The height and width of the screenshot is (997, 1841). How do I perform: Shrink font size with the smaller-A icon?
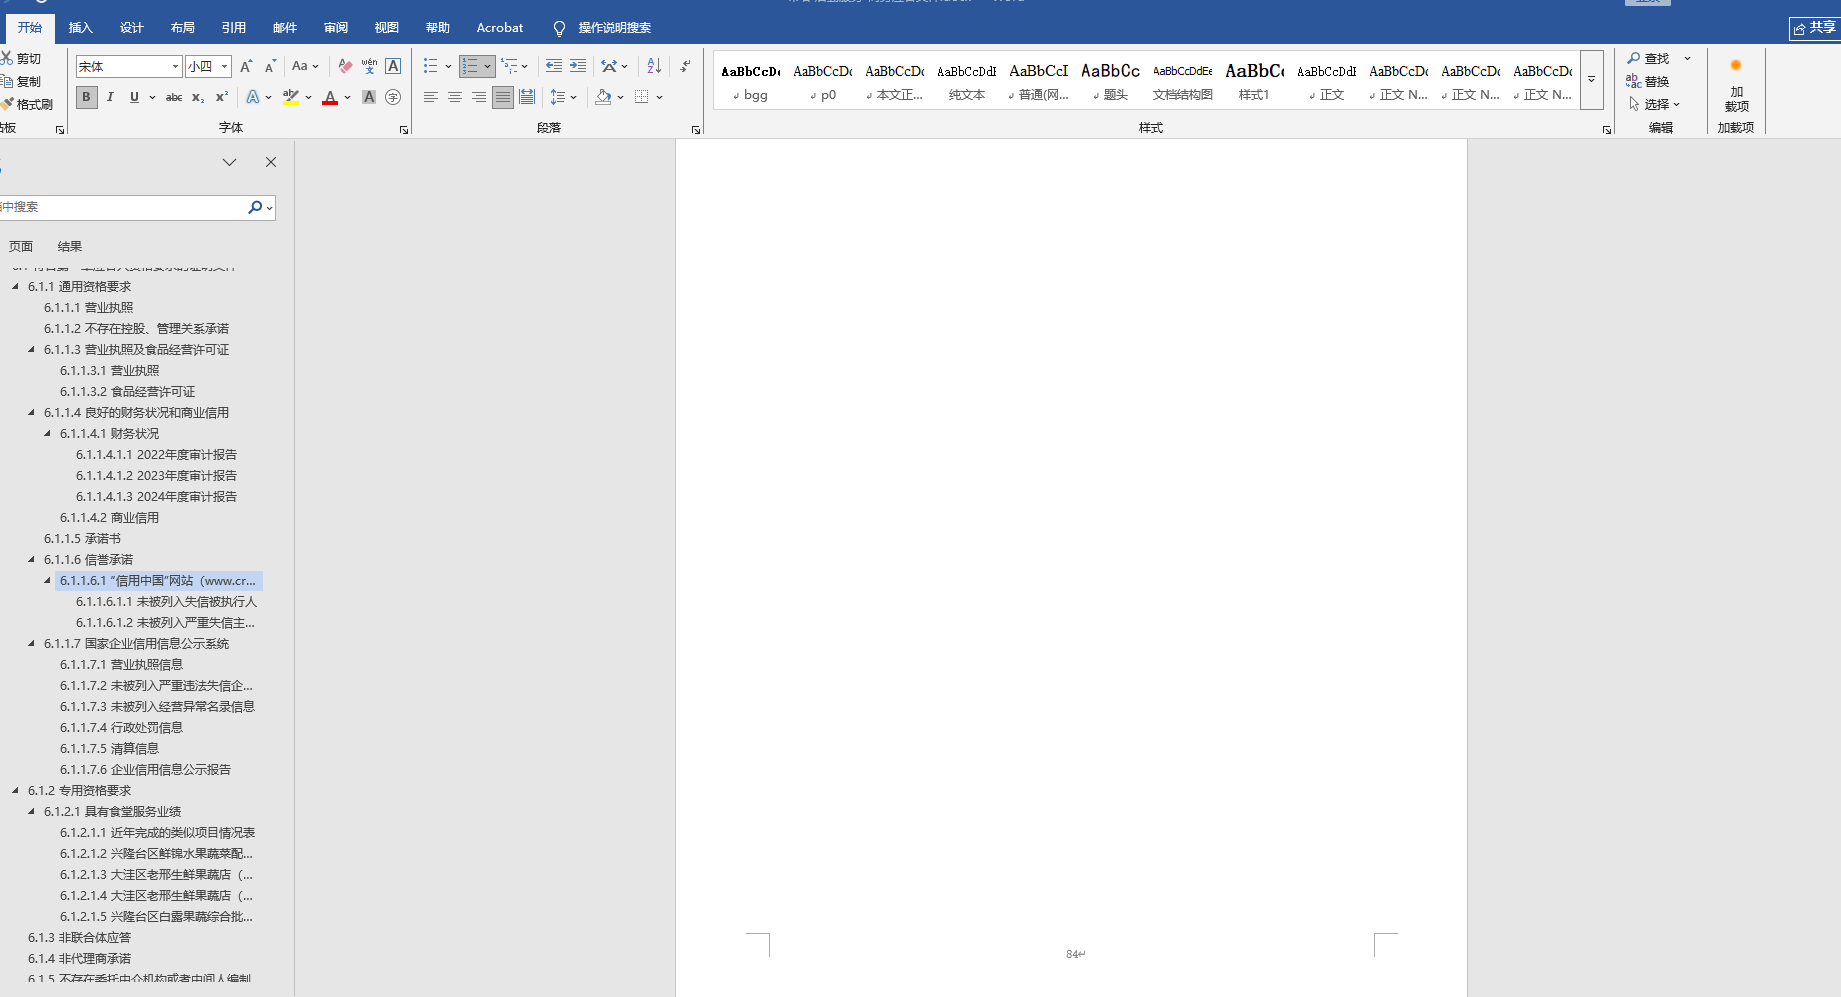270,66
